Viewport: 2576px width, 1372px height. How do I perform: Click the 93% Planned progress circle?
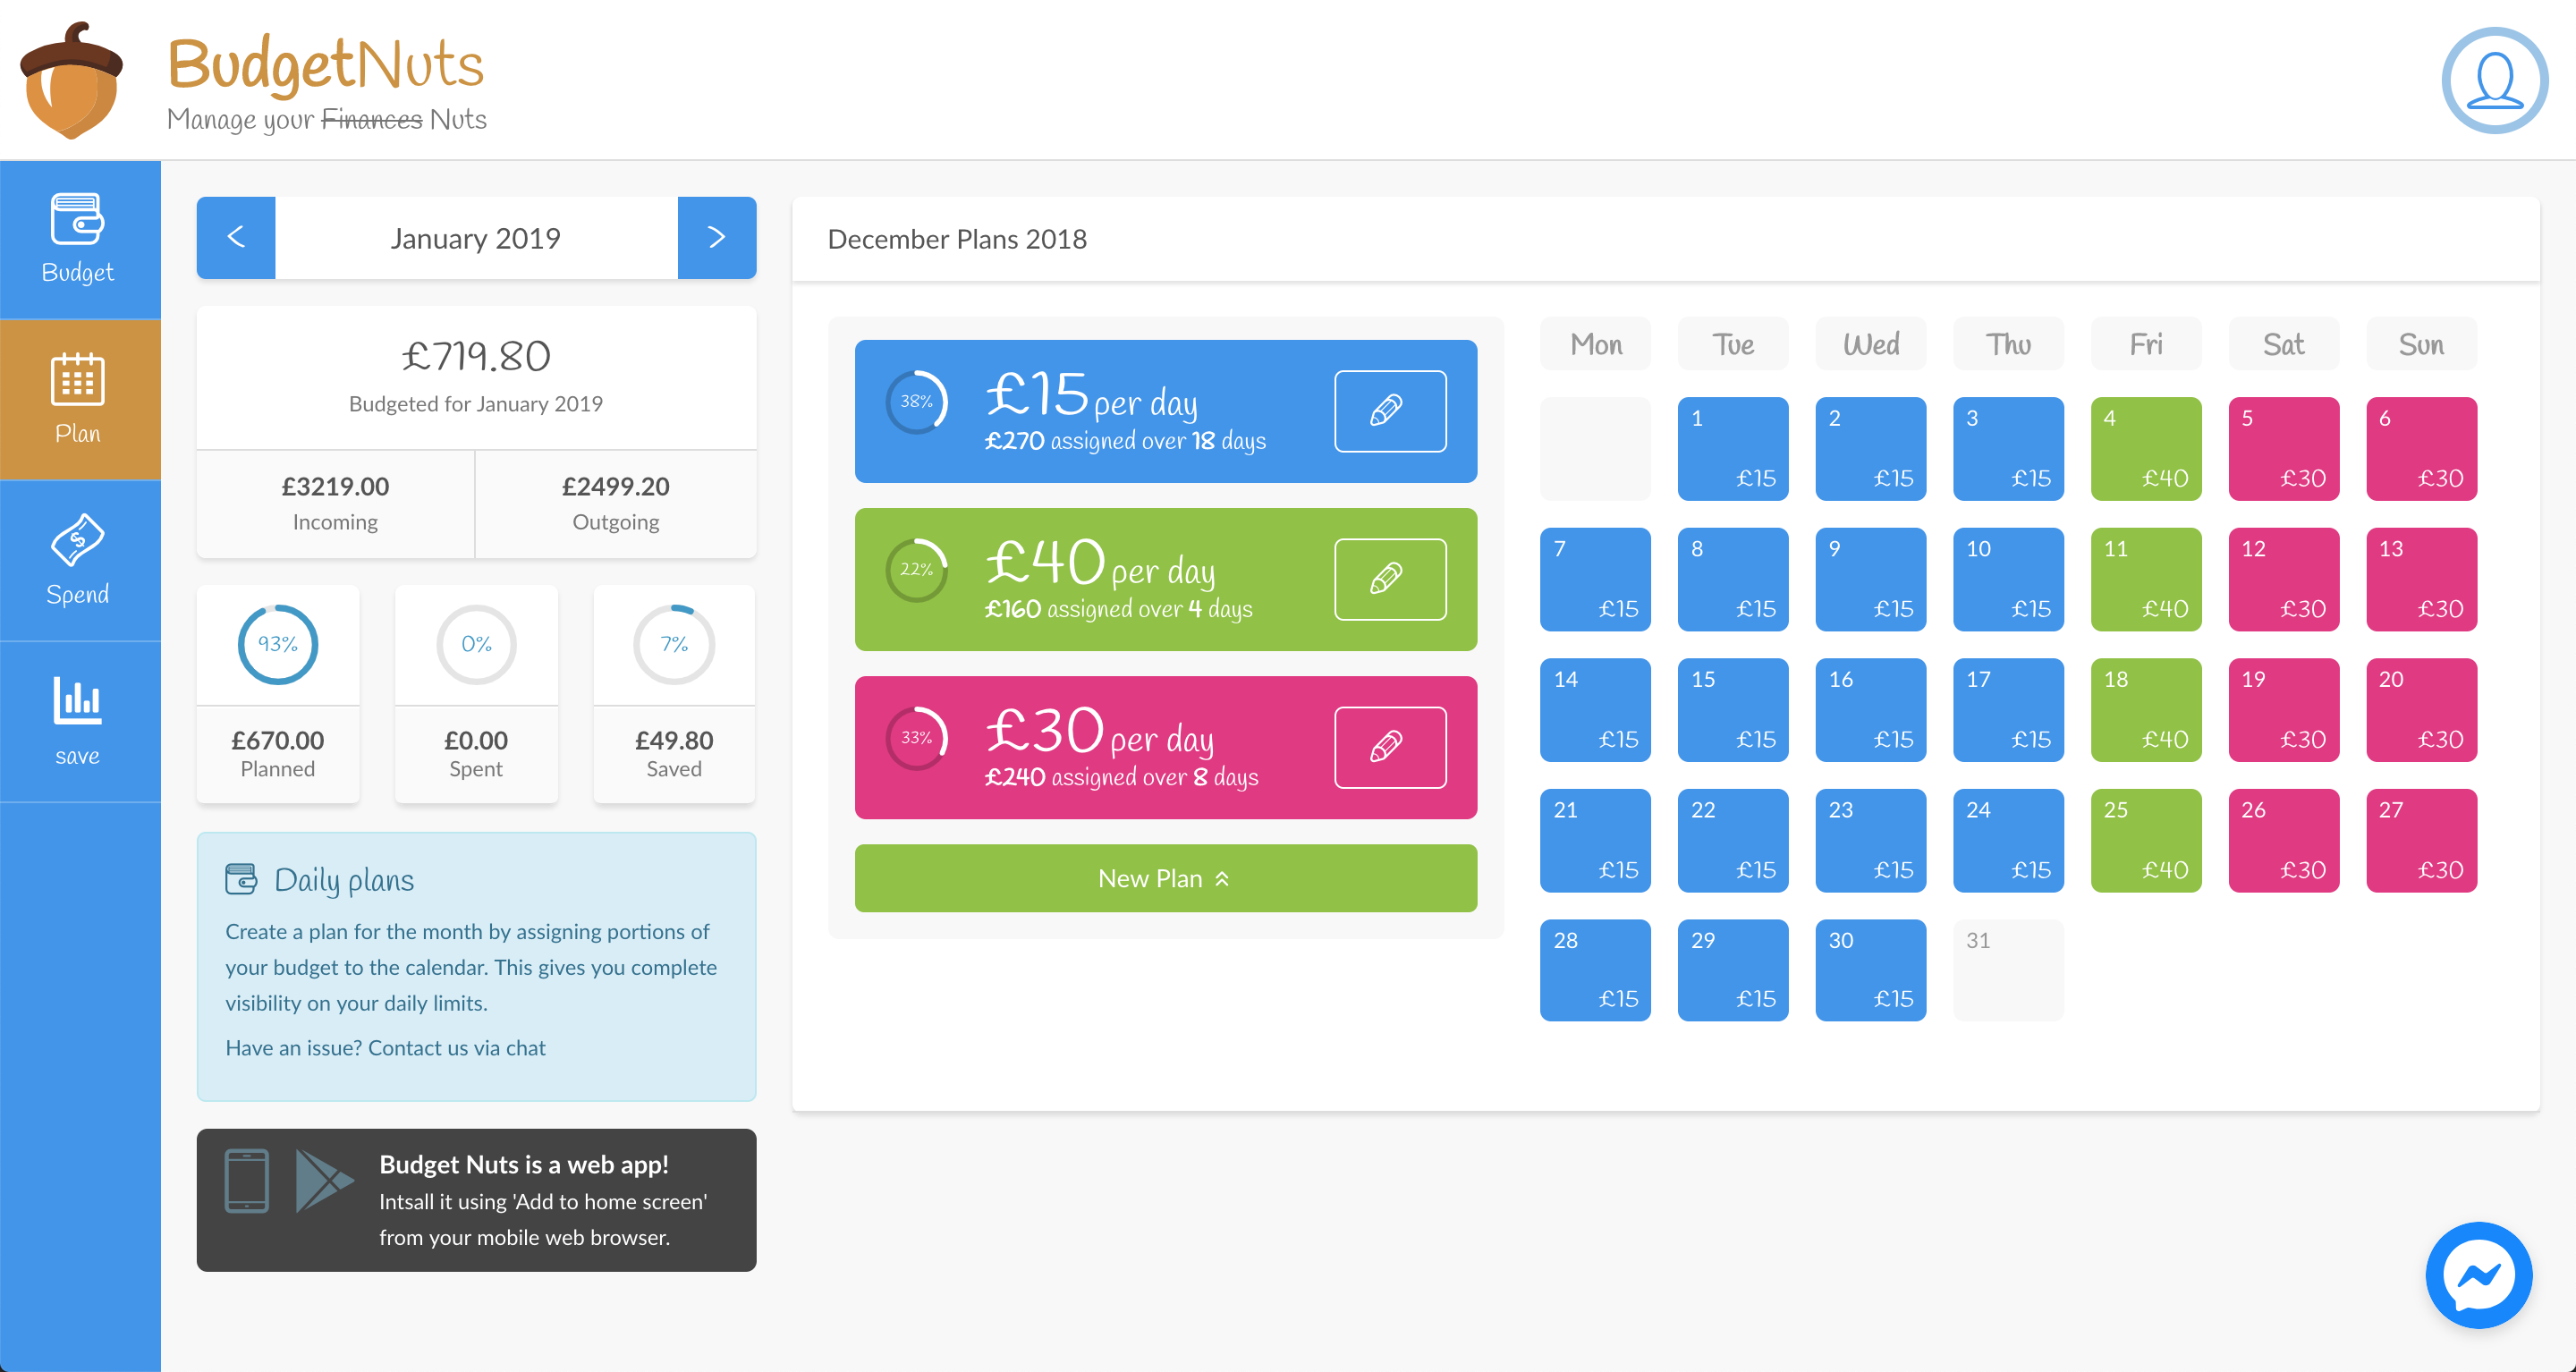[x=277, y=644]
